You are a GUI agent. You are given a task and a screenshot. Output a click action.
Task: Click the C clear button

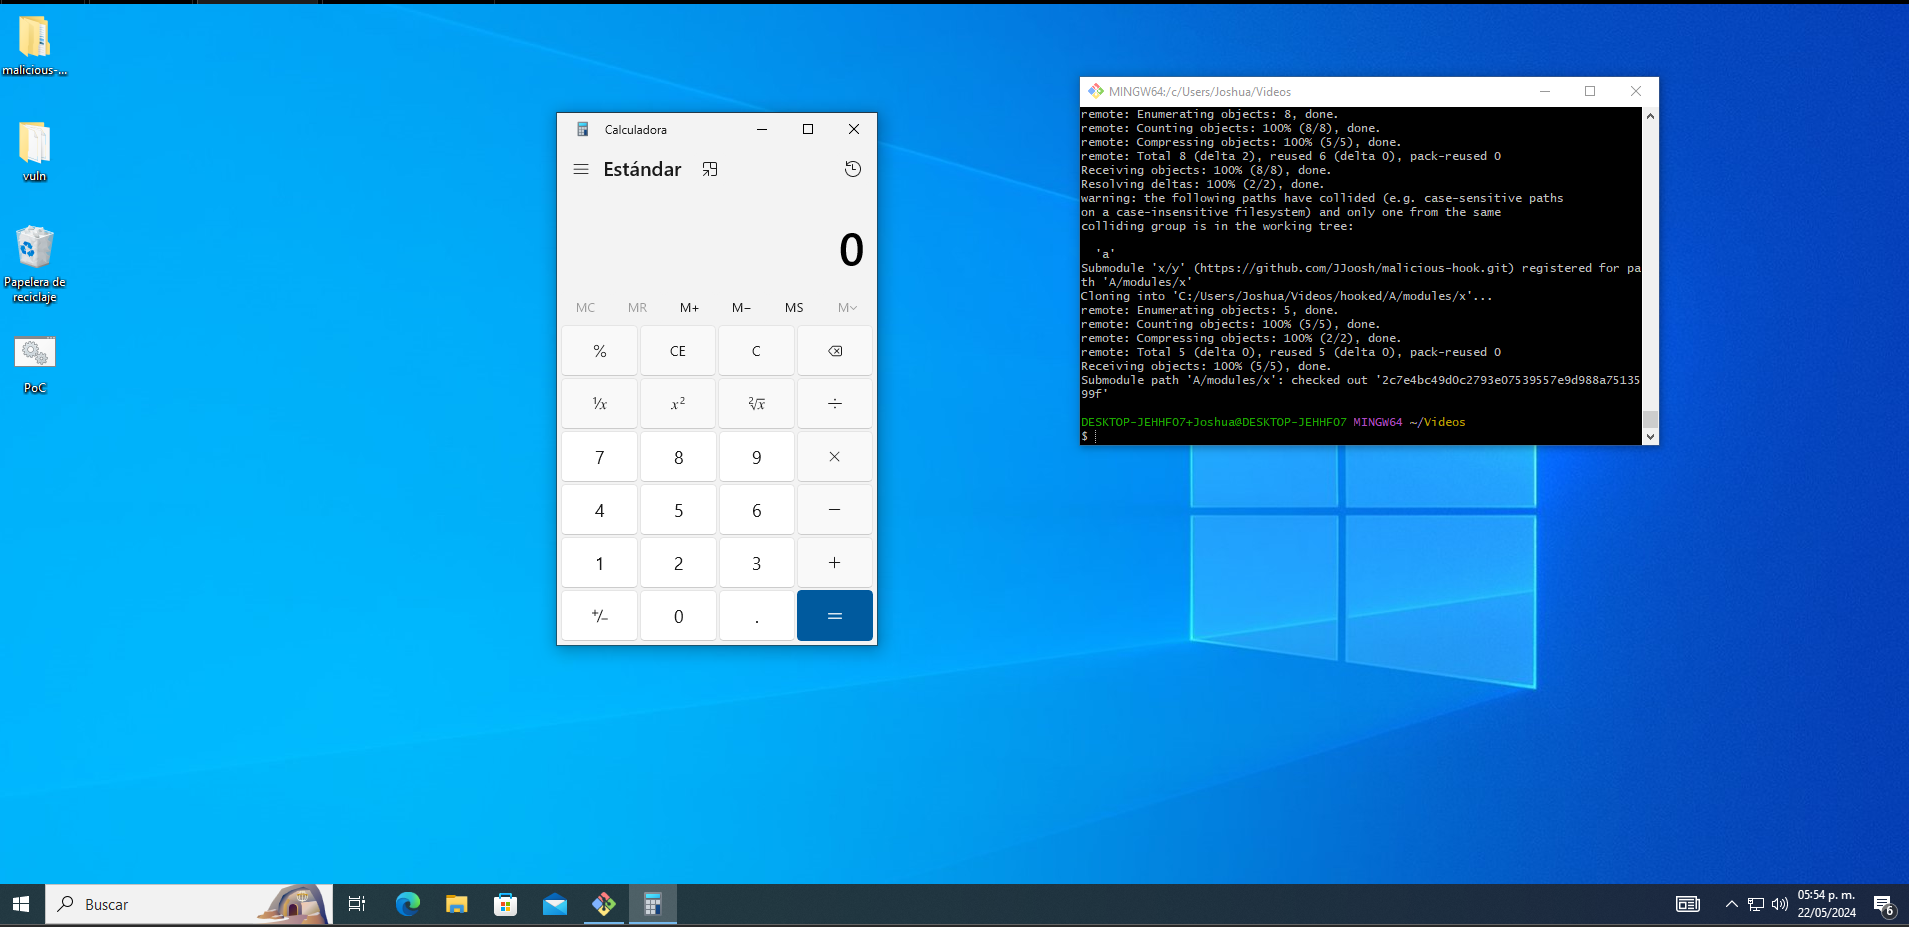(x=756, y=351)
